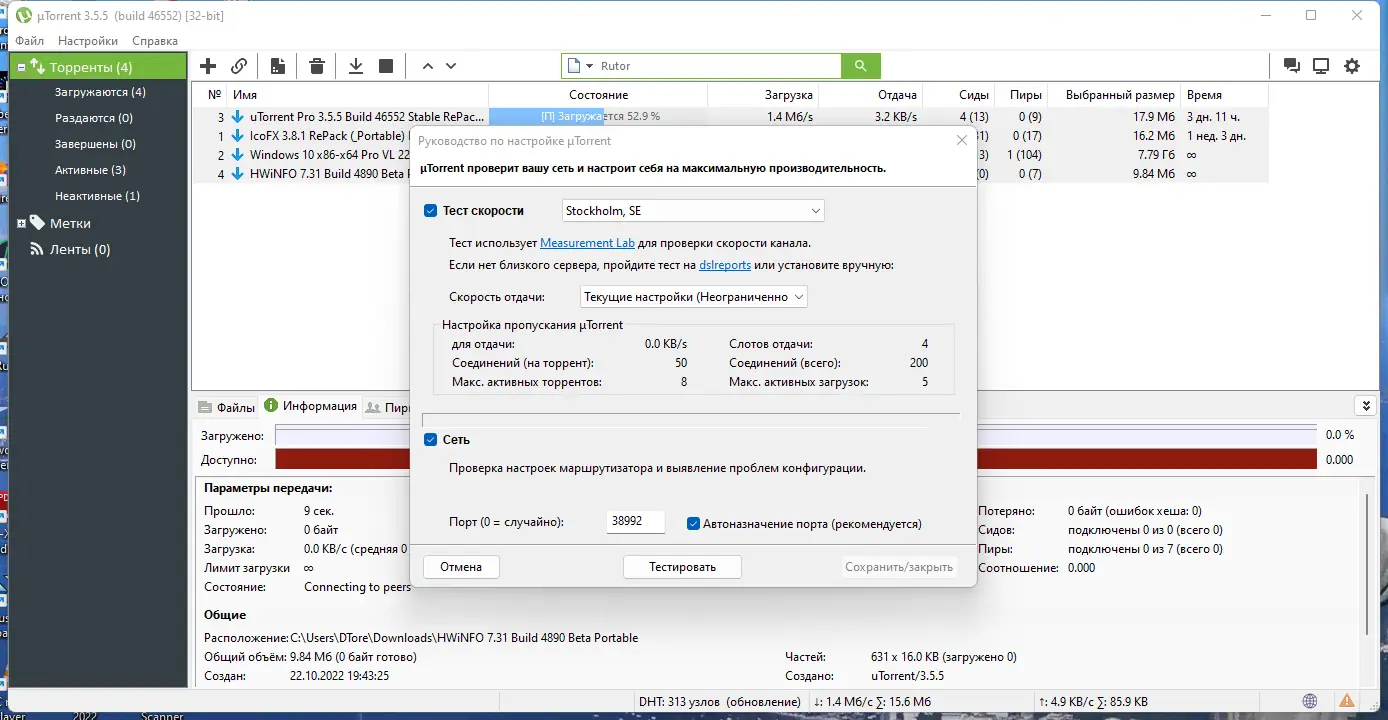
Task: Click the tag icon beside Метки
Action: [37, 223]
